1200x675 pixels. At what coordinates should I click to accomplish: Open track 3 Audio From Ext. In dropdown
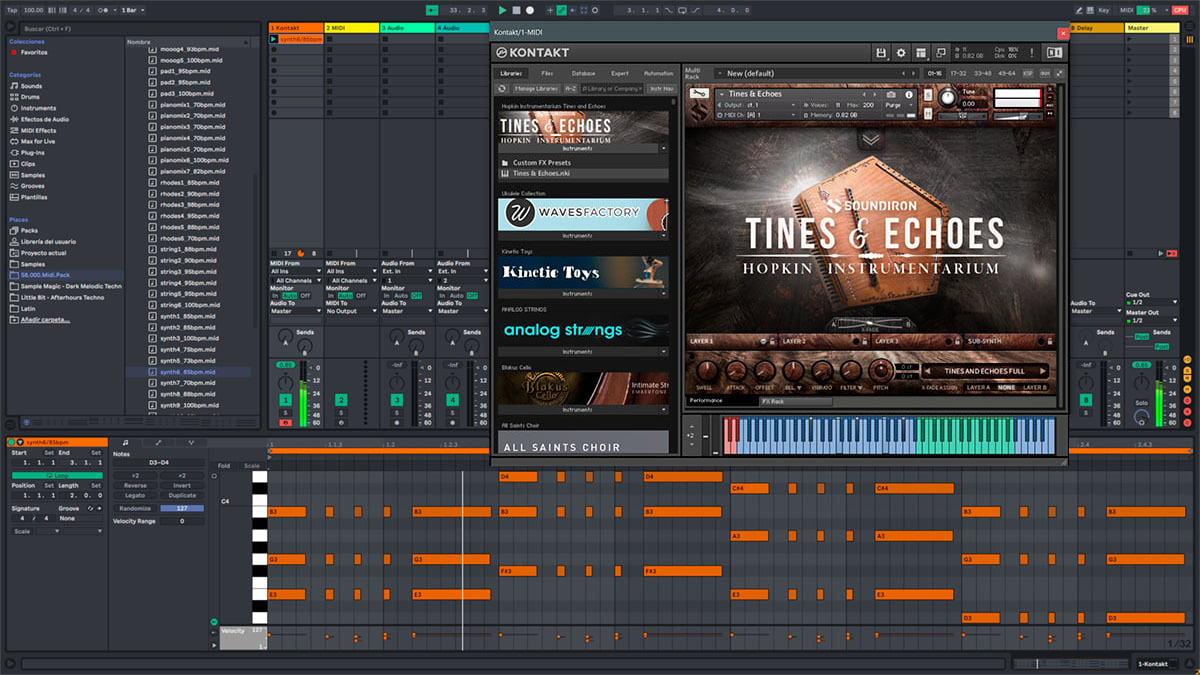408,271
